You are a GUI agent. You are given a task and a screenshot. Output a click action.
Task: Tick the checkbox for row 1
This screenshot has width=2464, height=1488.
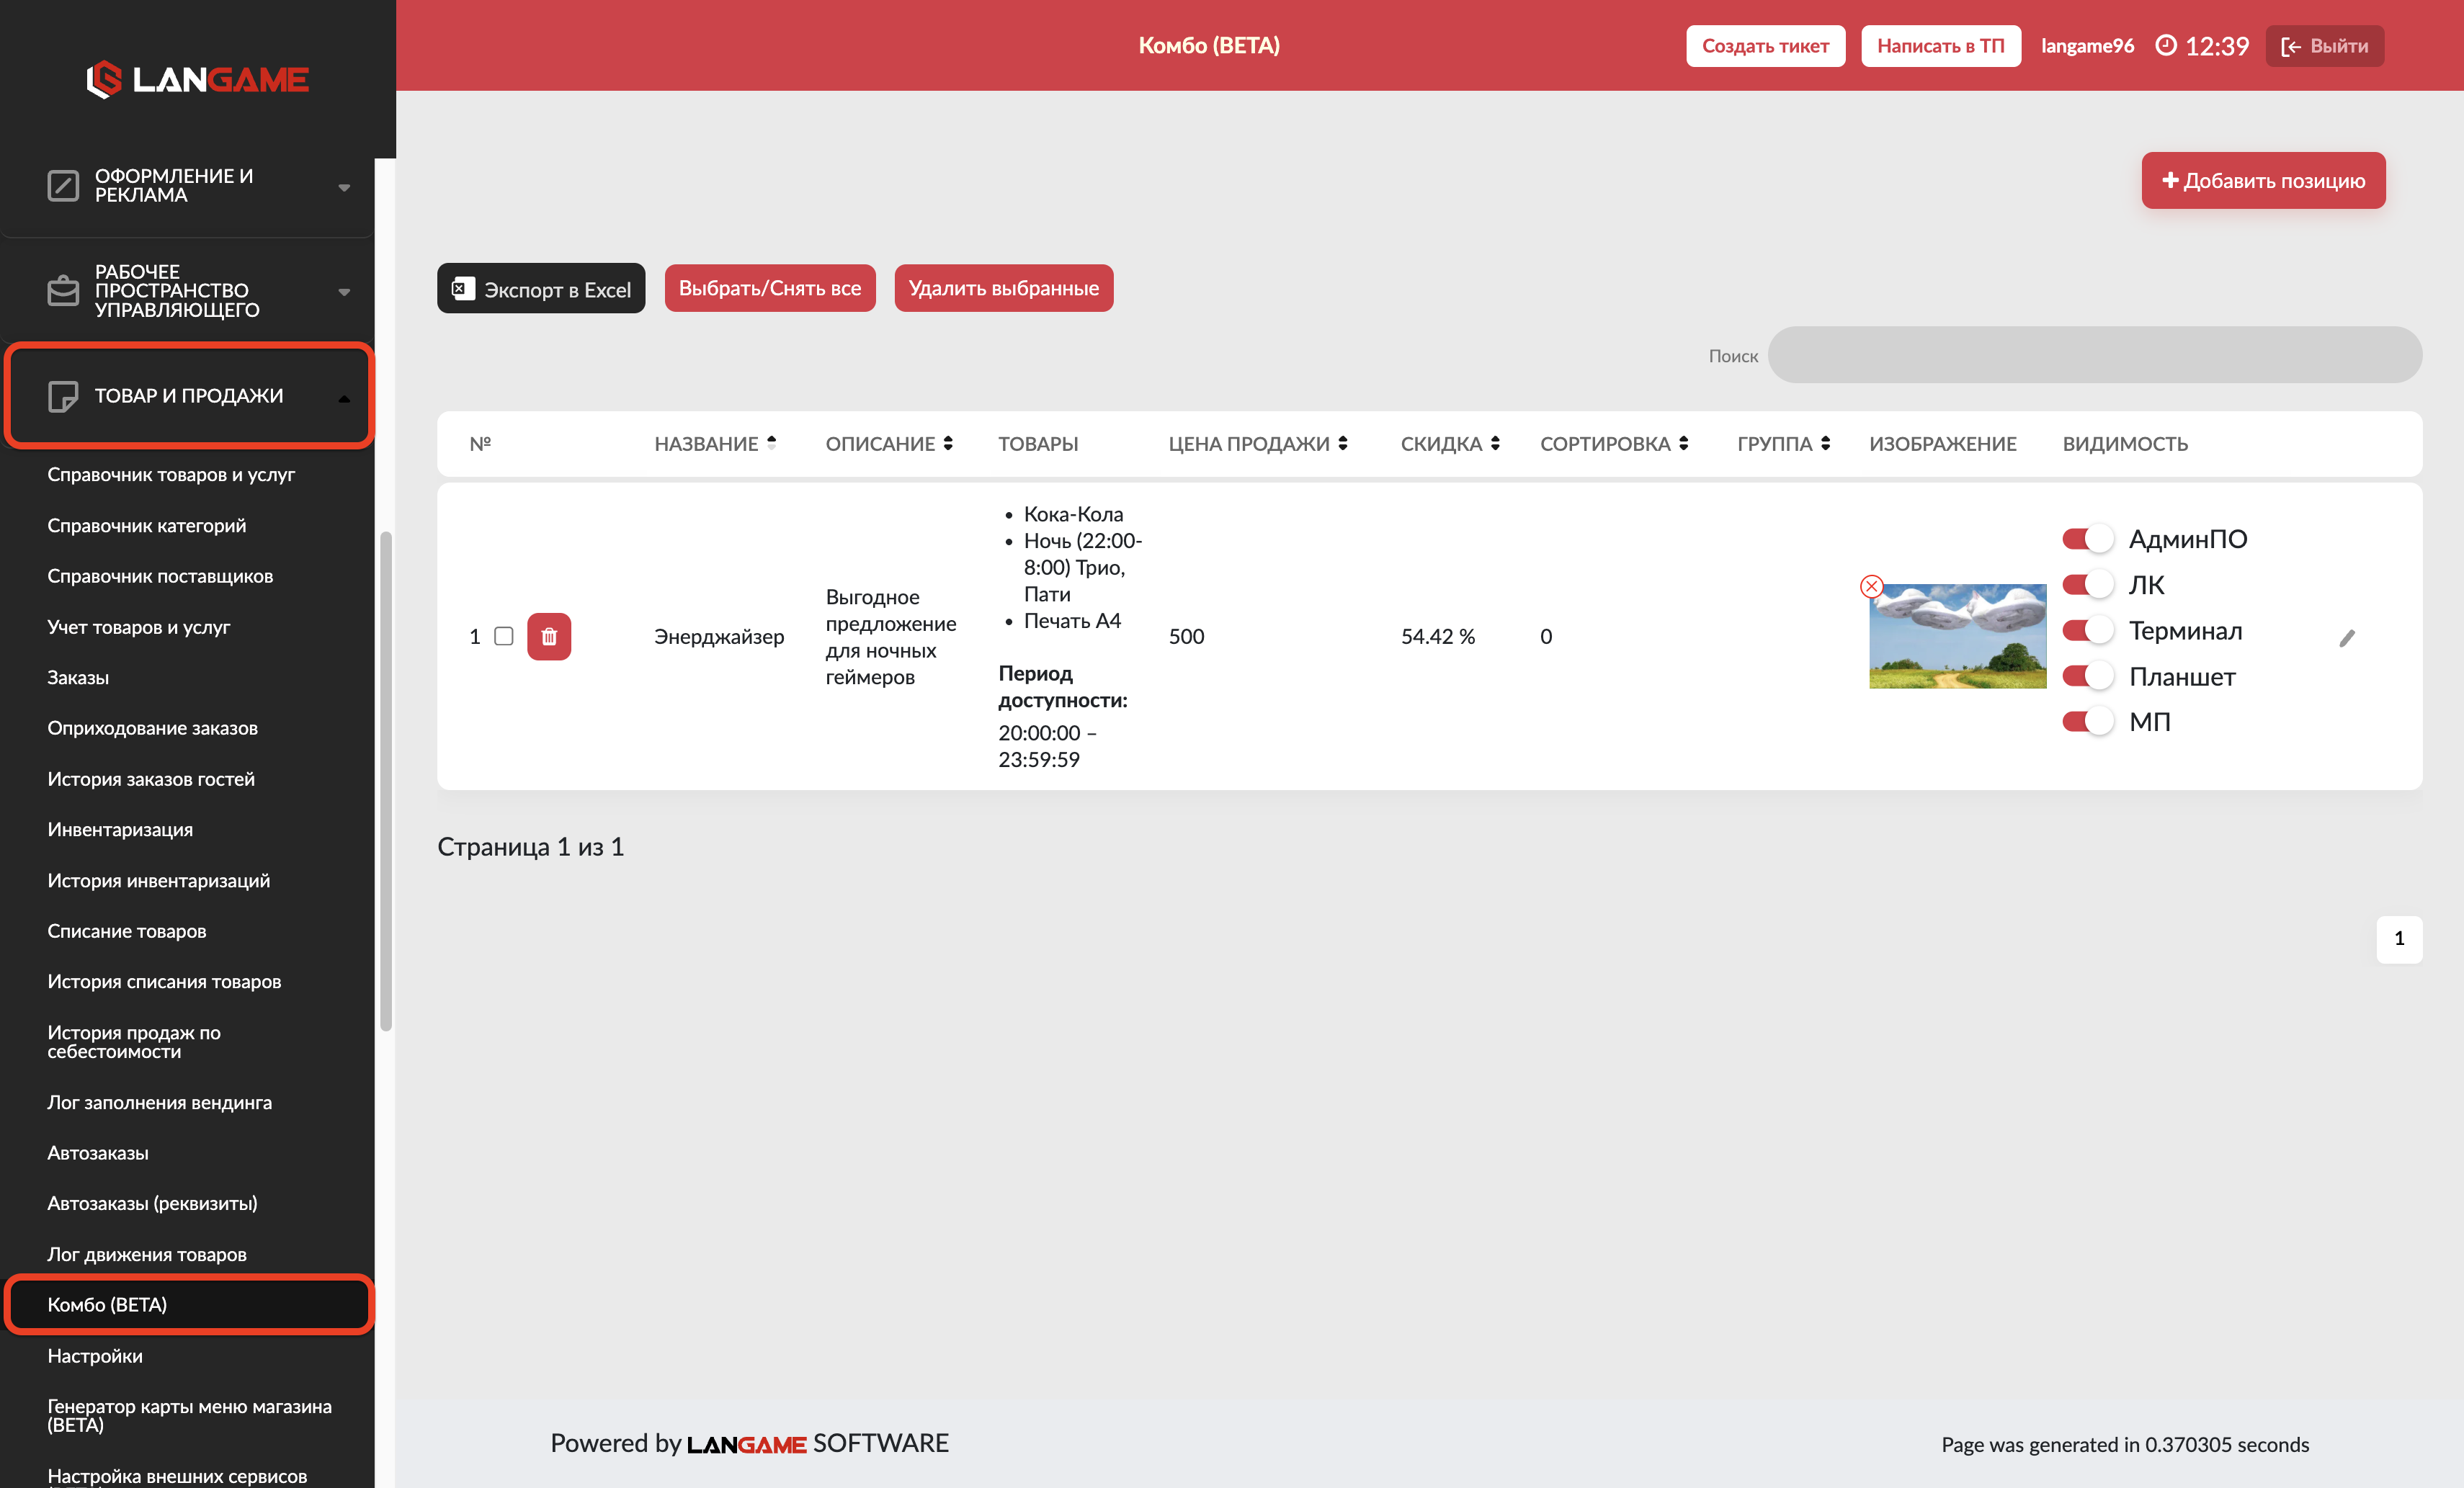click(504, 636)
